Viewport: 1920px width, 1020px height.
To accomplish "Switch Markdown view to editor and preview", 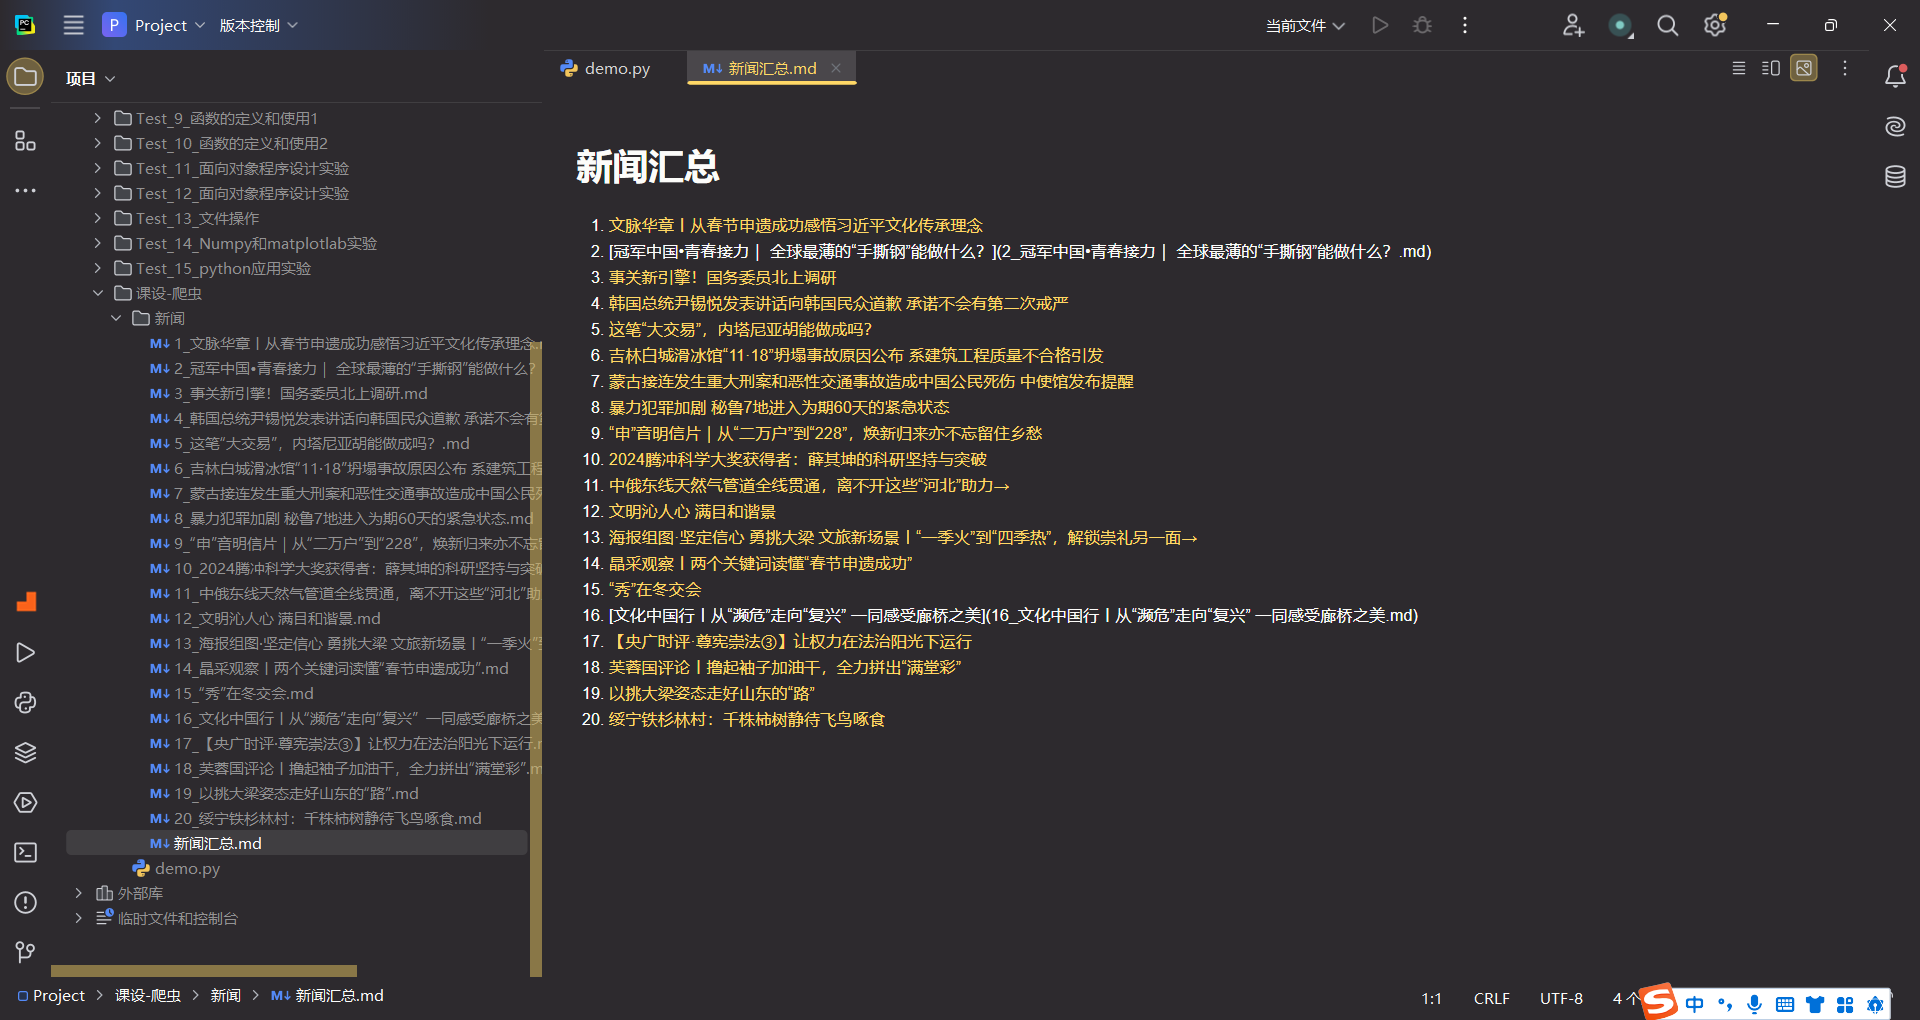I will click(1771, 69).
